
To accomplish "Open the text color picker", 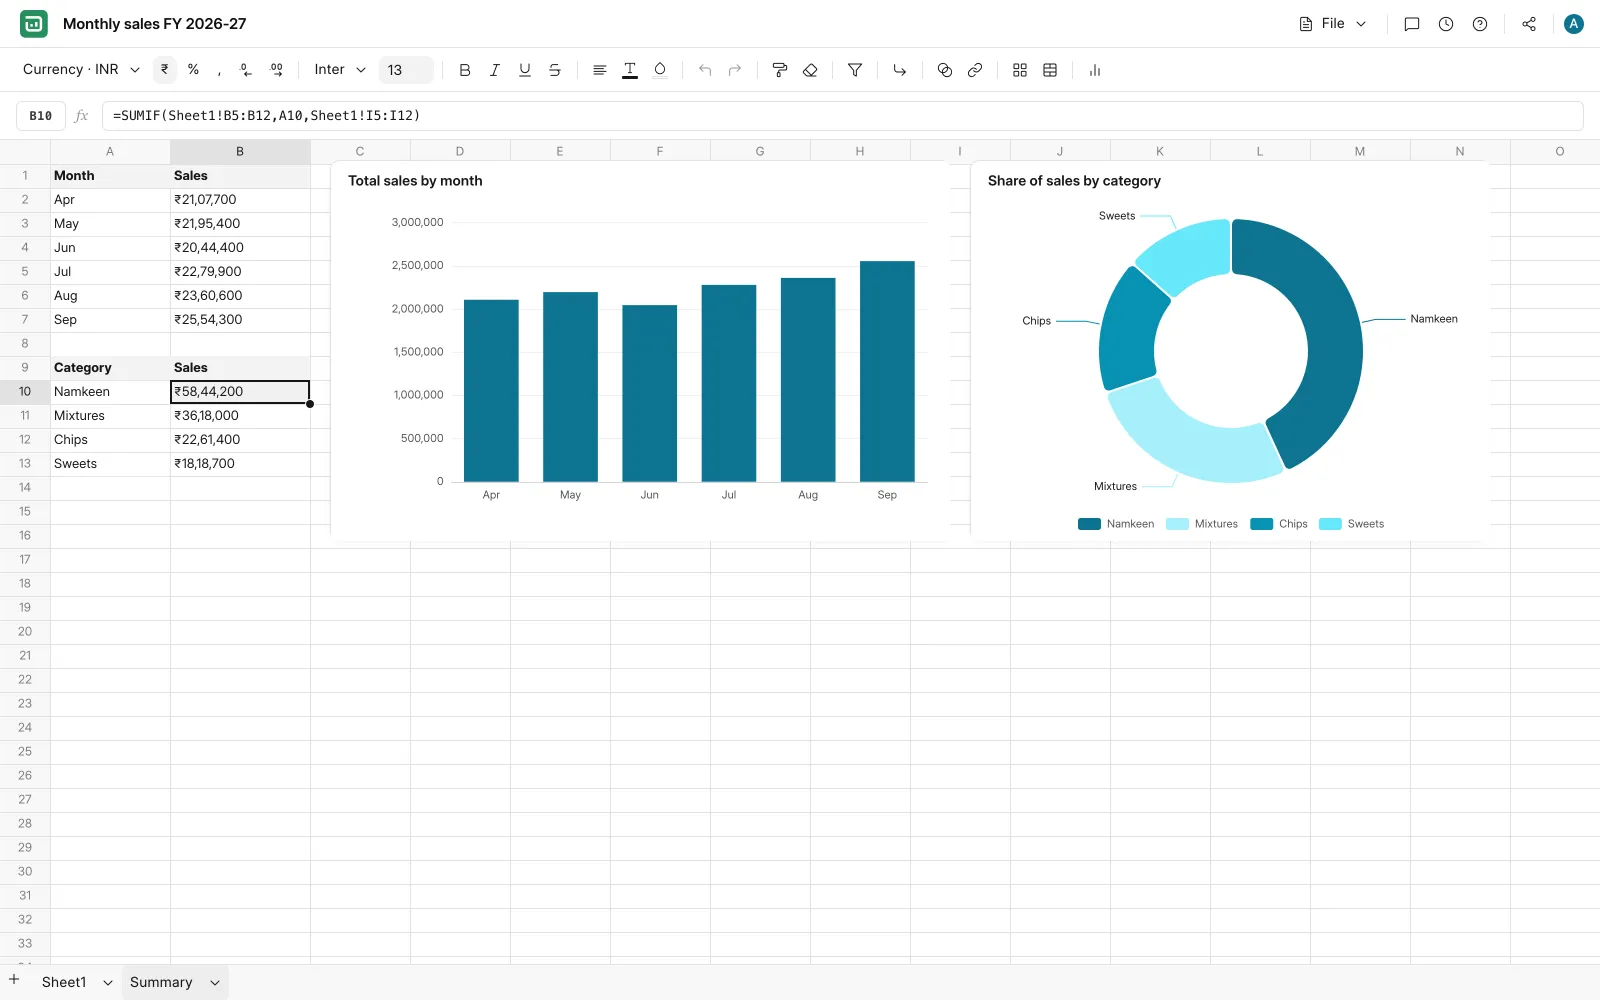I will pyautogui.click(x=630, y=70).
